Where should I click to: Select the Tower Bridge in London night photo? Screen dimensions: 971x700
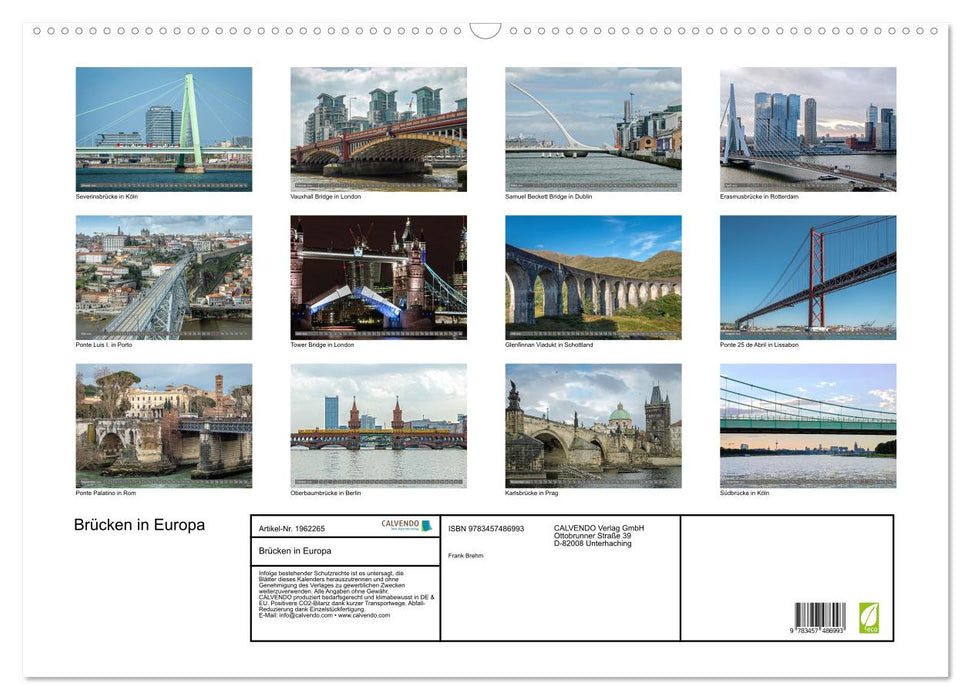pos(378,277)
